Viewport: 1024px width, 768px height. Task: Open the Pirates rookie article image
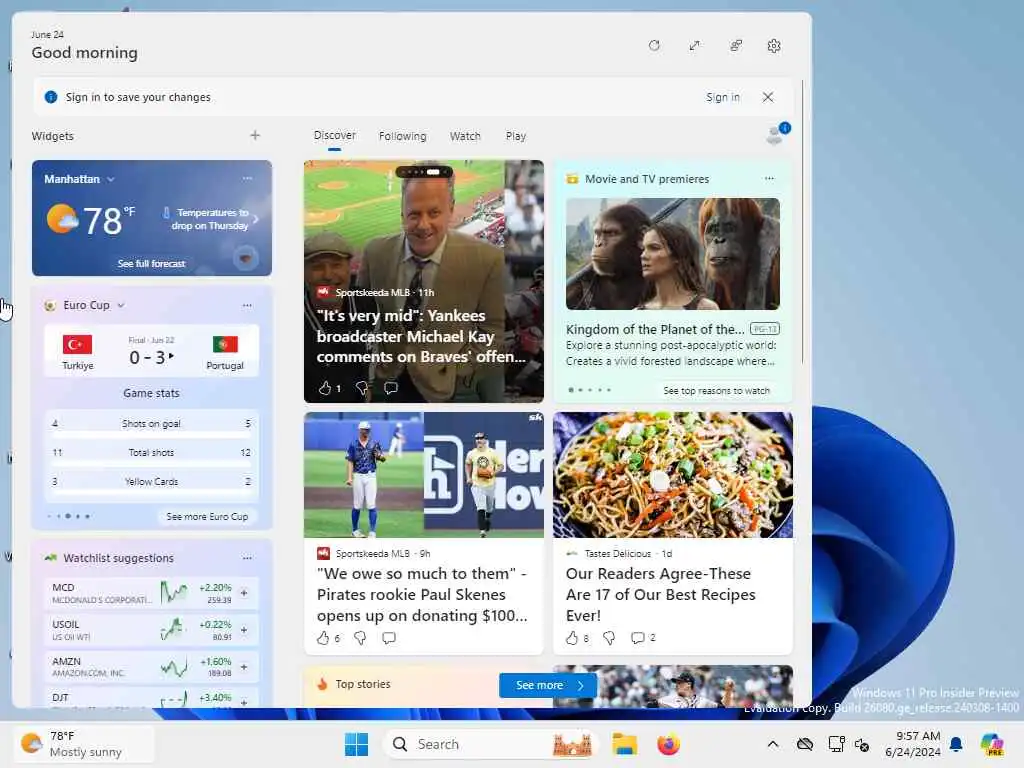click(423, 475)
